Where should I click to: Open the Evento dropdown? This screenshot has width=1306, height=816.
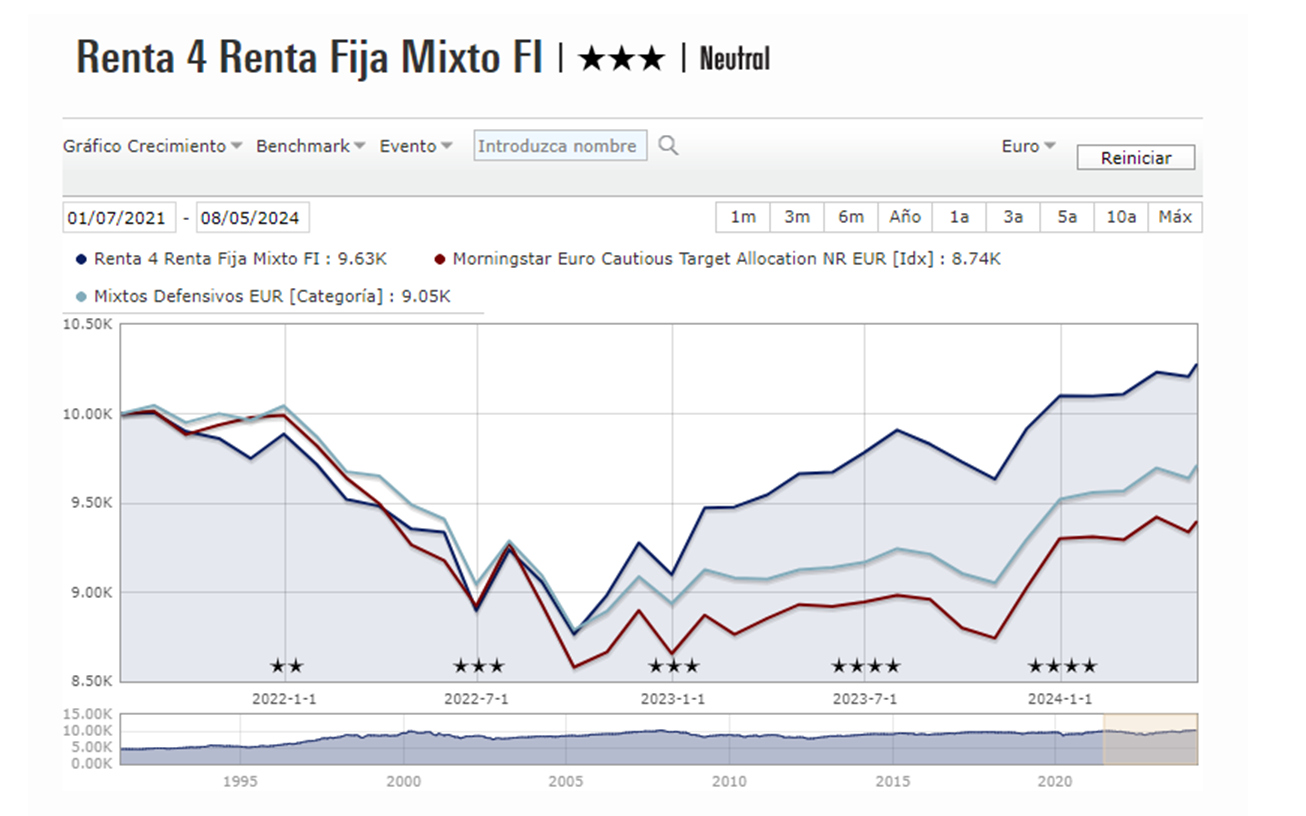[x=416, y=146]
